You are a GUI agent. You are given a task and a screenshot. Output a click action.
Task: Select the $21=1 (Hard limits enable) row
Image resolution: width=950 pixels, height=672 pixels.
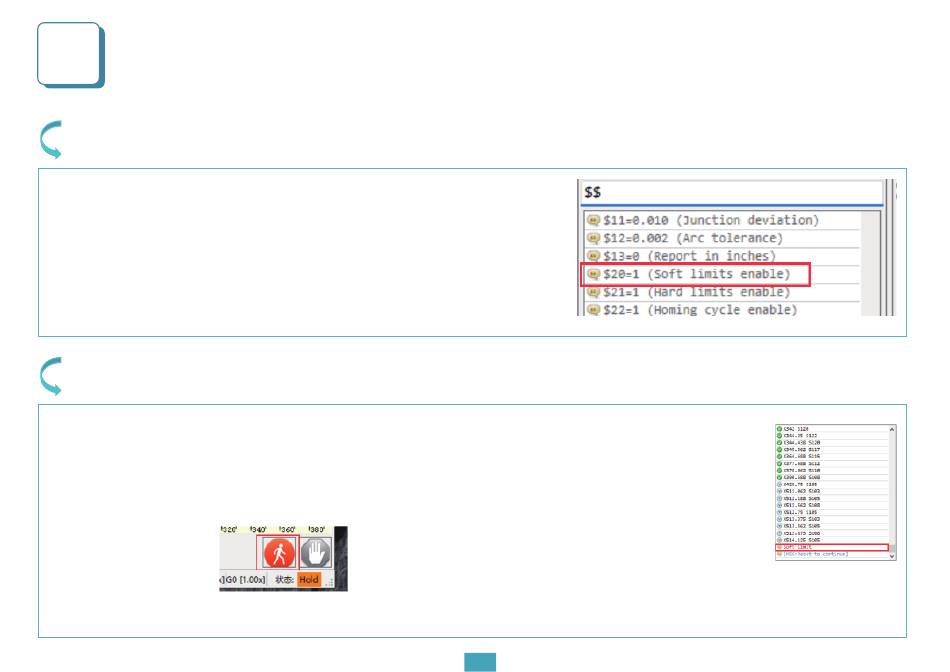click(x=722, y=292)
